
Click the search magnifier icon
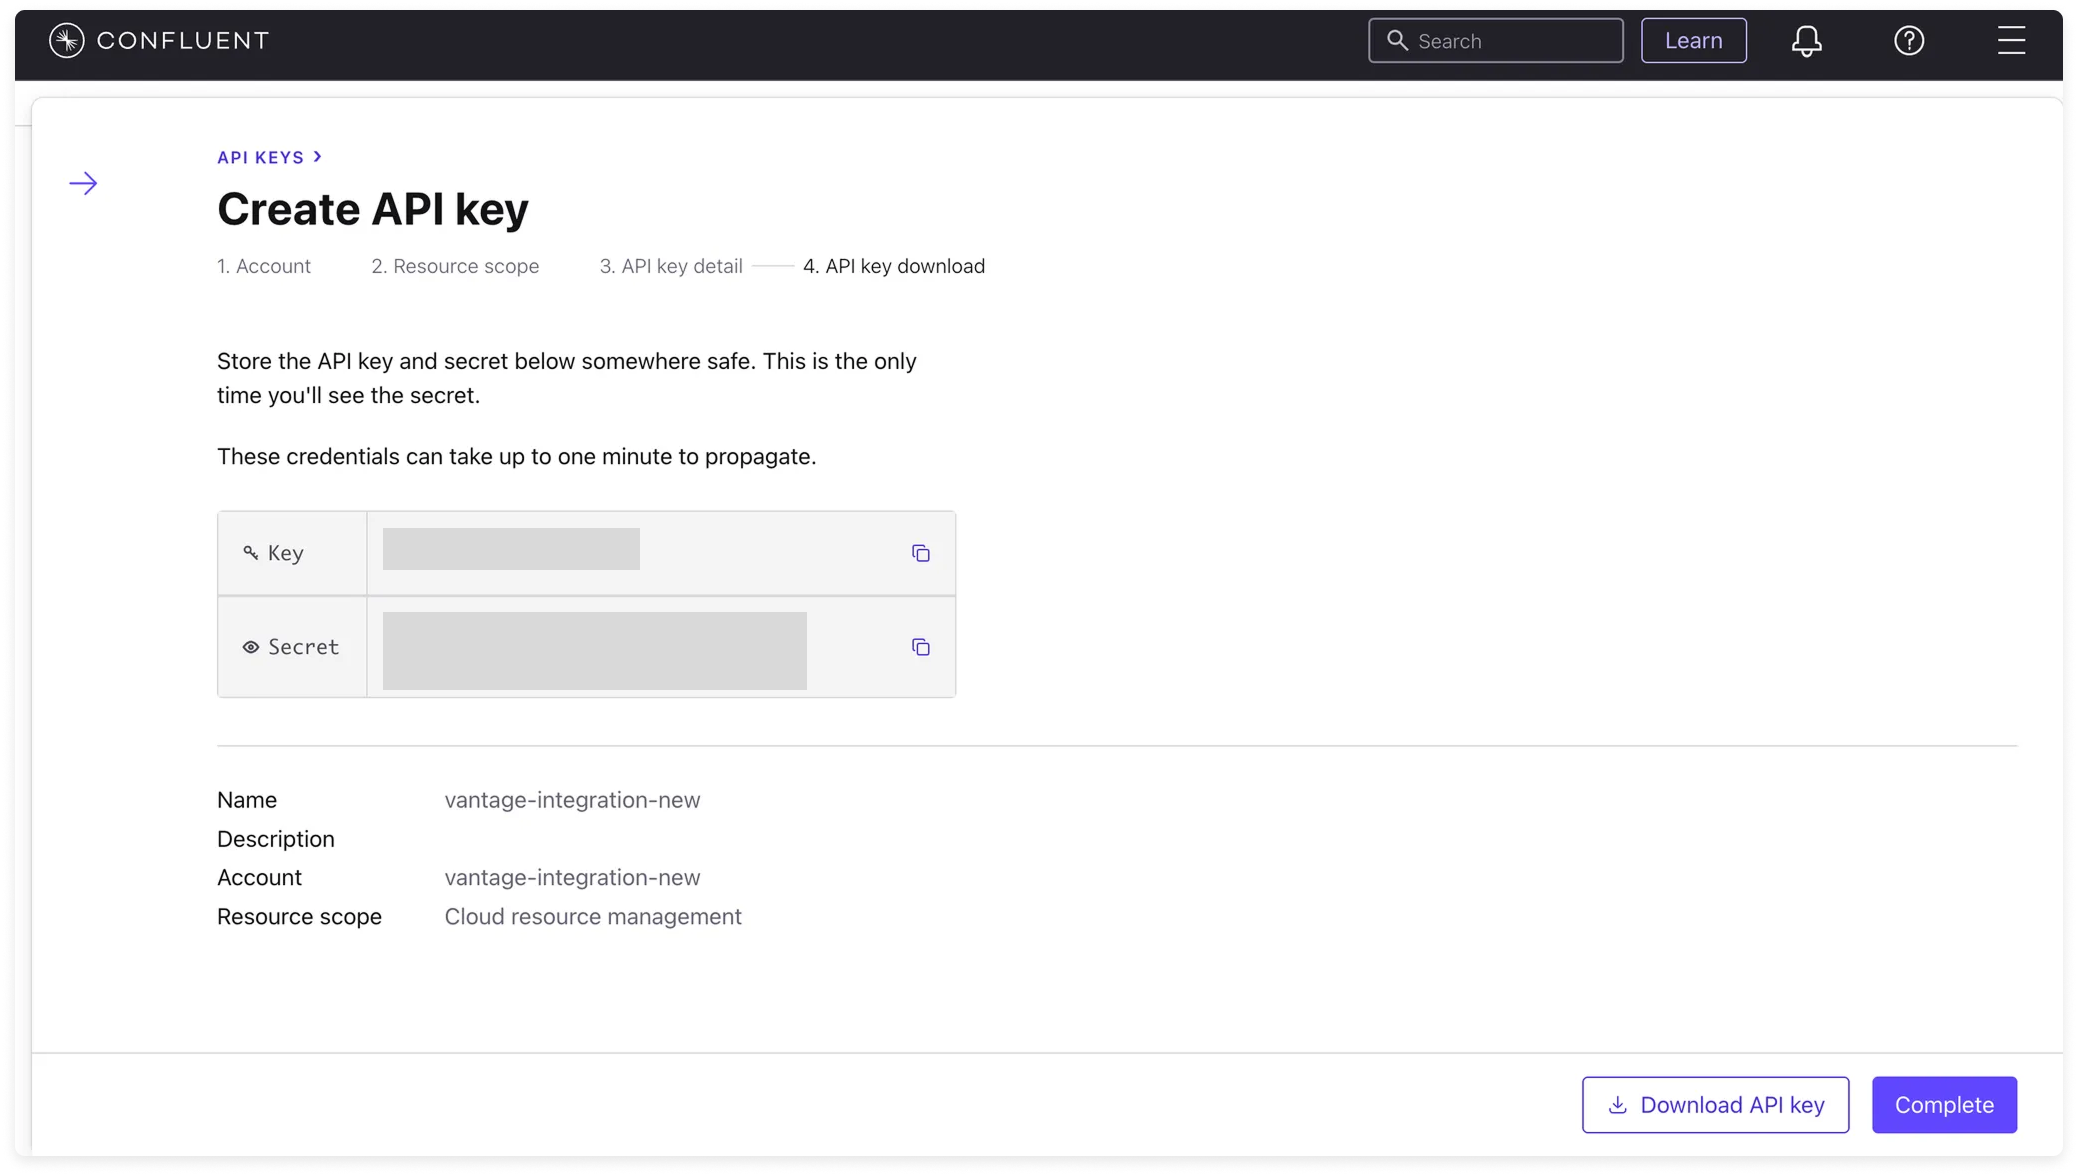click(1397, 40)
